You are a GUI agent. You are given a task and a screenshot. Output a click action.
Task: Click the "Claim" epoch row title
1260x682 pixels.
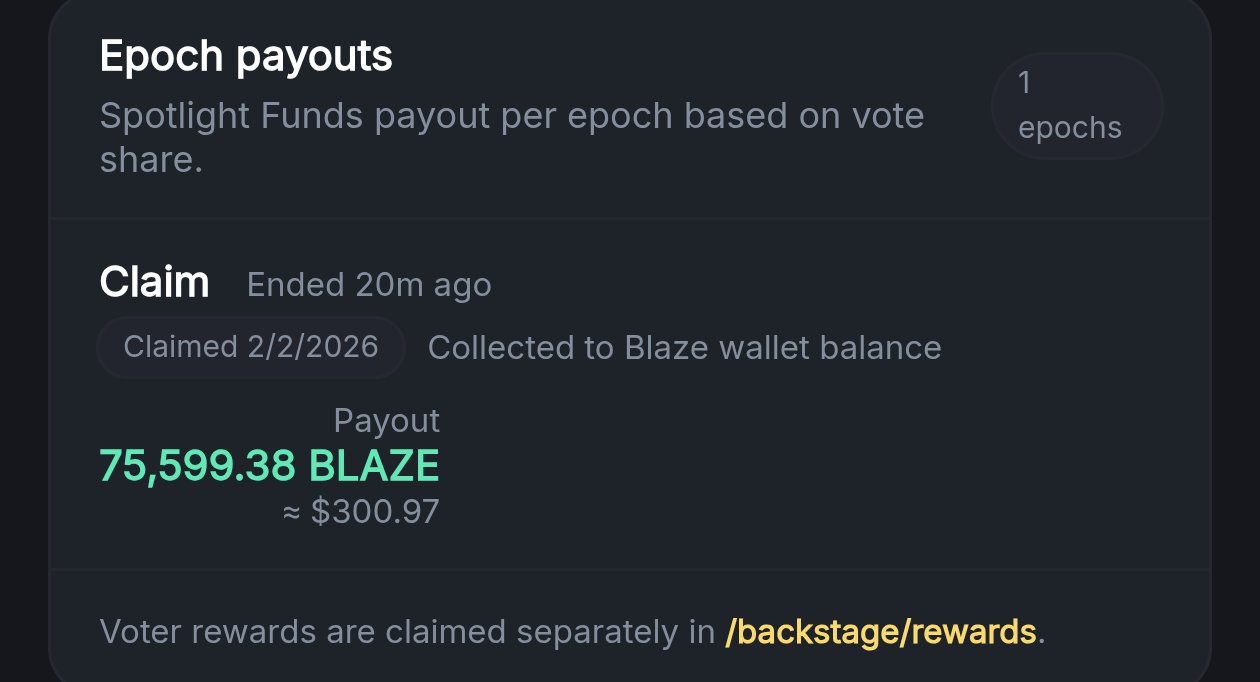[154, 283]
